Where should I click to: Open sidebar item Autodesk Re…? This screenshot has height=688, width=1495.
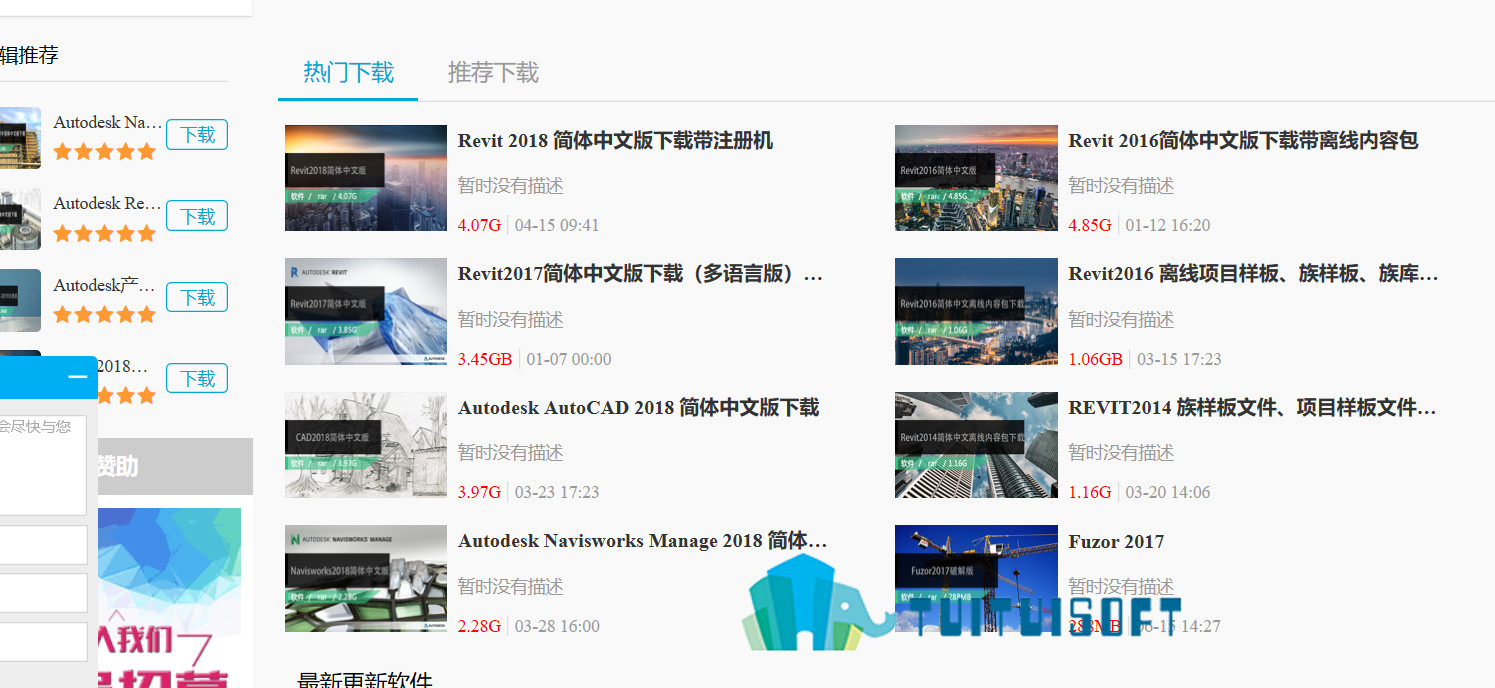(x=108, y=203)
